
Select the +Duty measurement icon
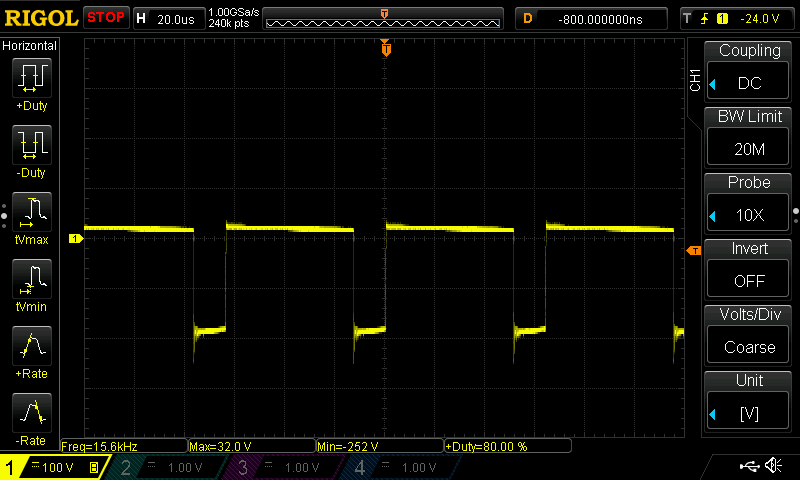coord(32,78)
